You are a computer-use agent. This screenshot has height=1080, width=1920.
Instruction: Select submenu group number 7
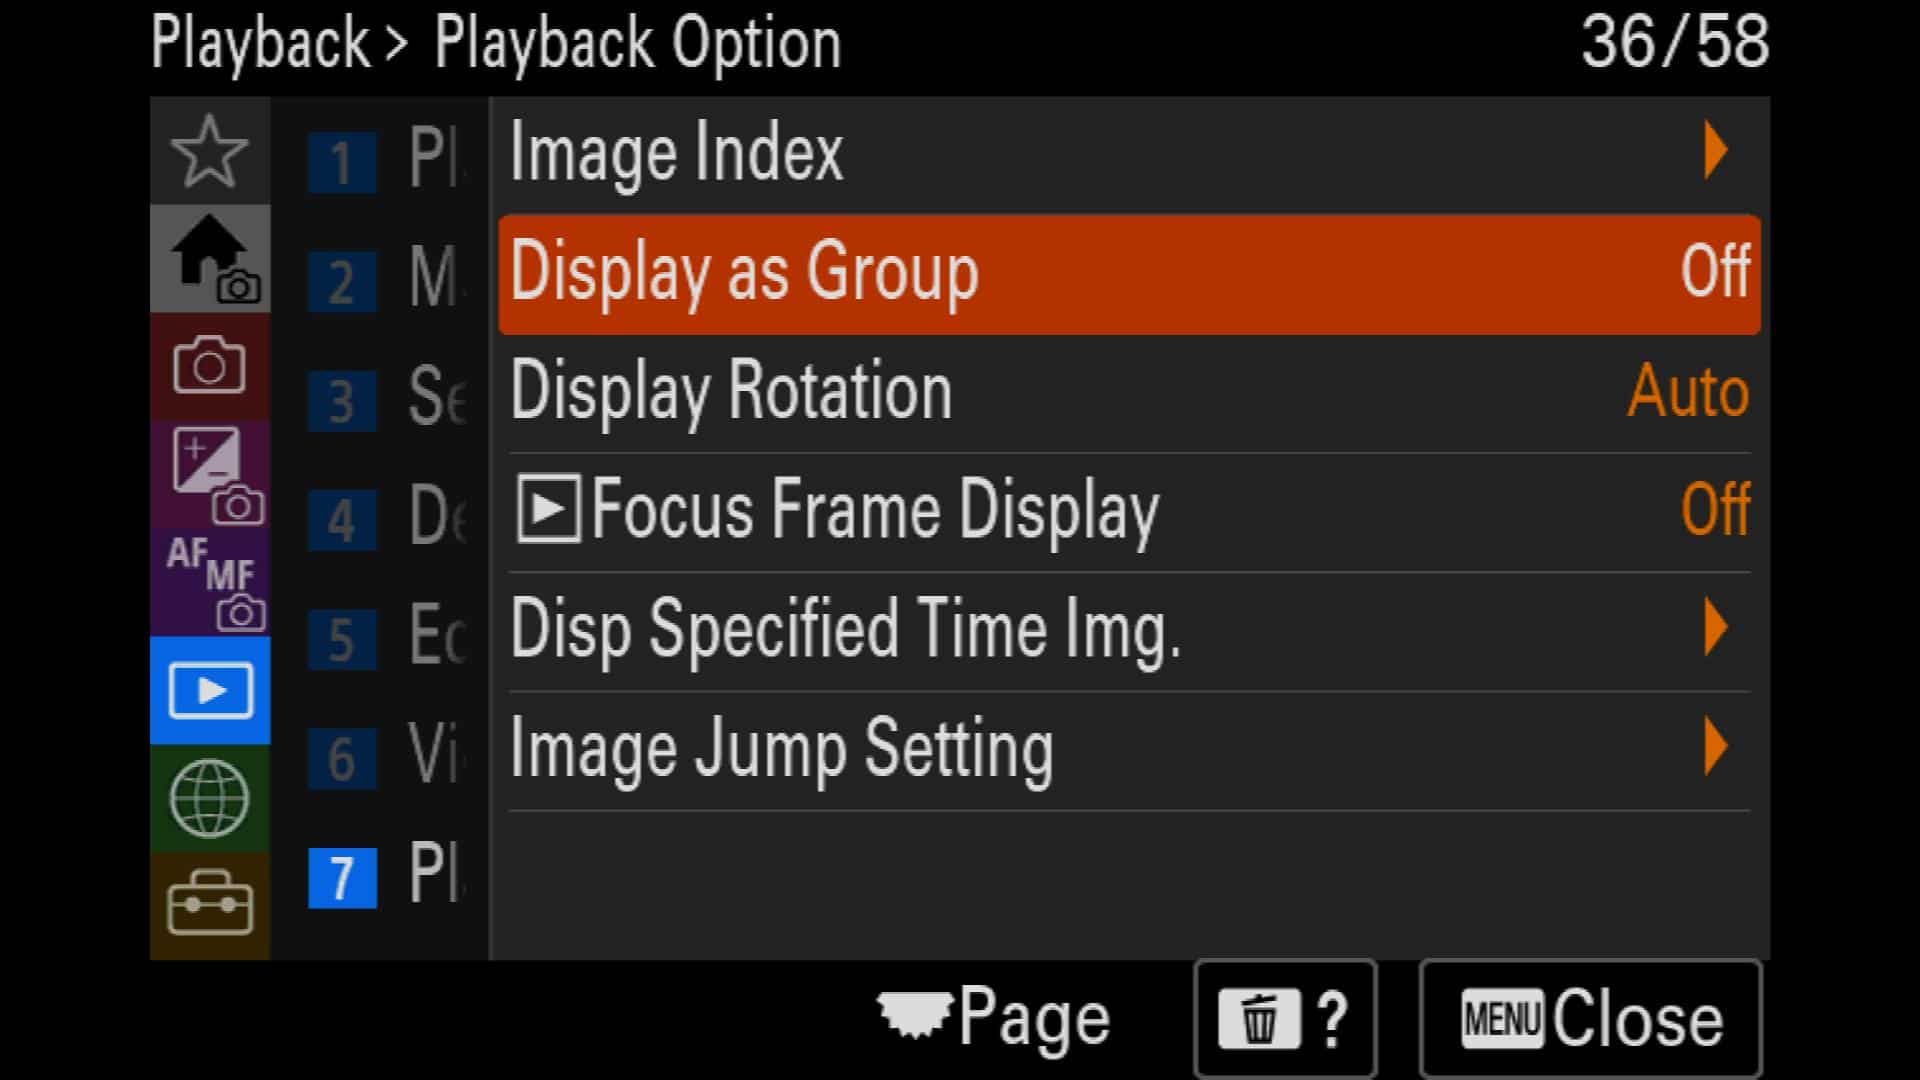point(342,878)
